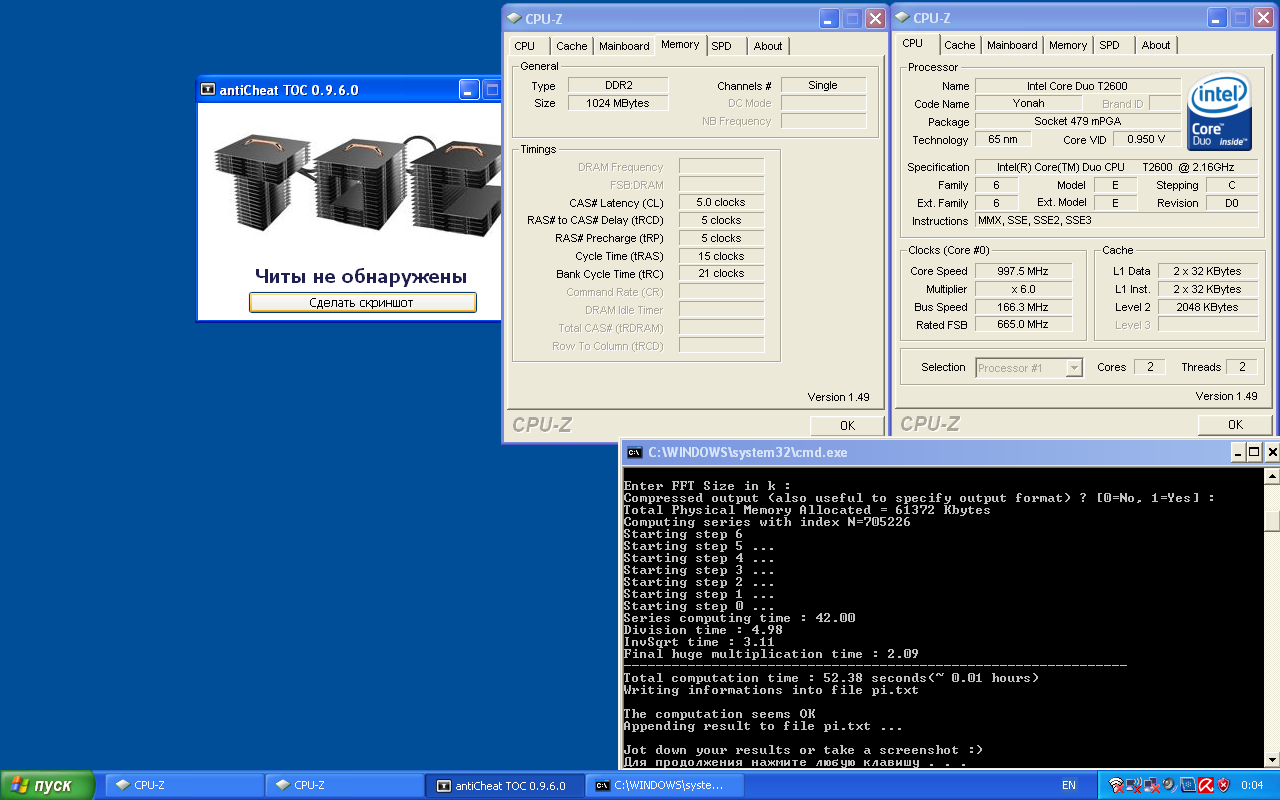The width and height of the screenshot is (1280, 800).
Task: Click the taskbar clock showing 0:04
Action: tap(1251, 786)
